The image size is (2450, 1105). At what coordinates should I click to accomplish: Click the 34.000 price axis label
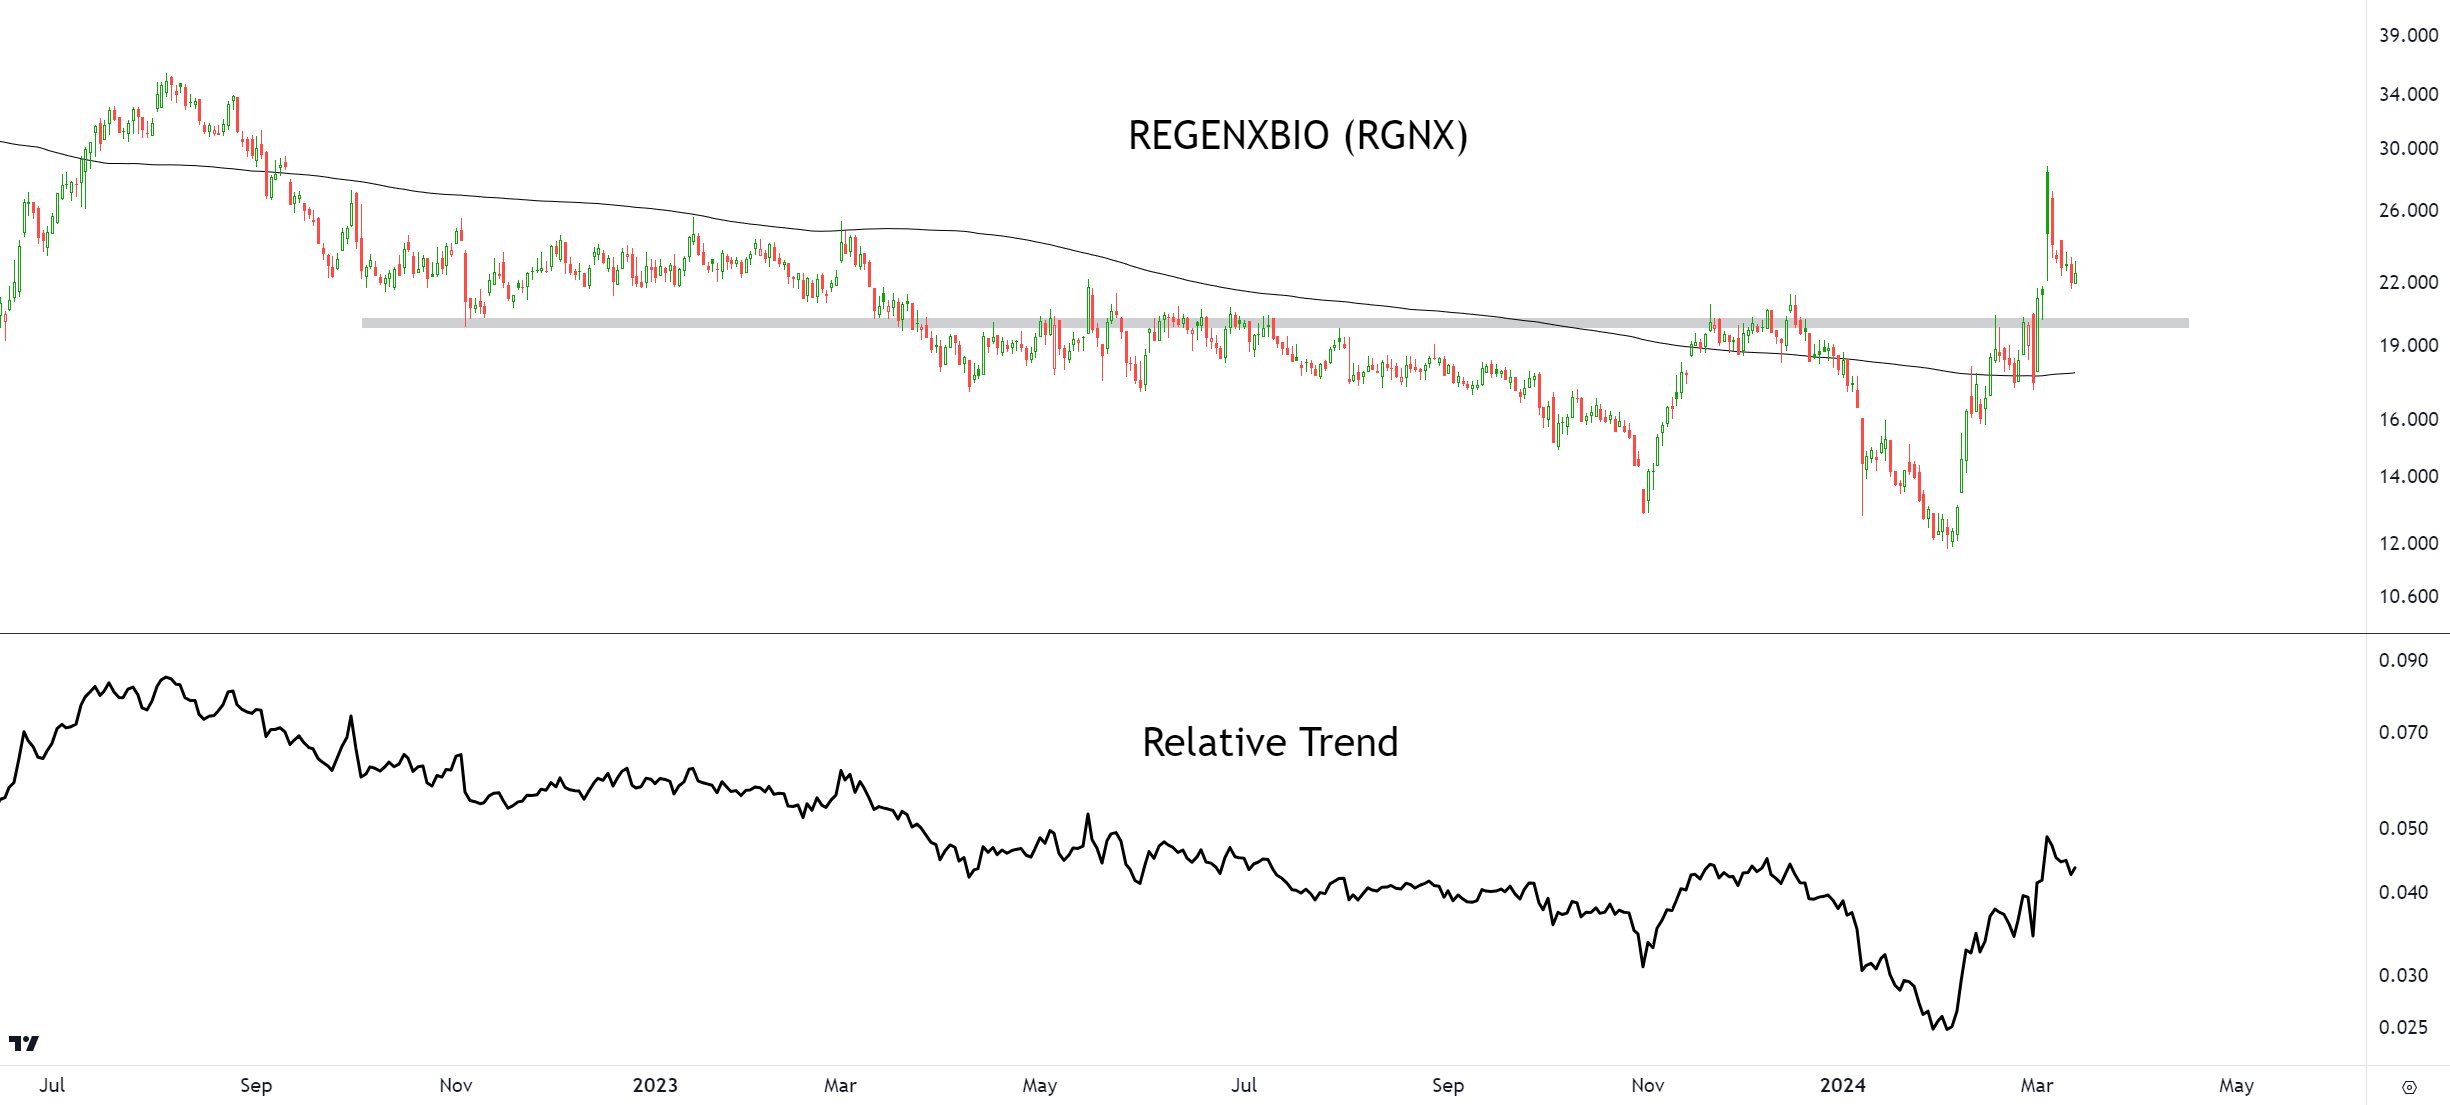(2408, 94)
